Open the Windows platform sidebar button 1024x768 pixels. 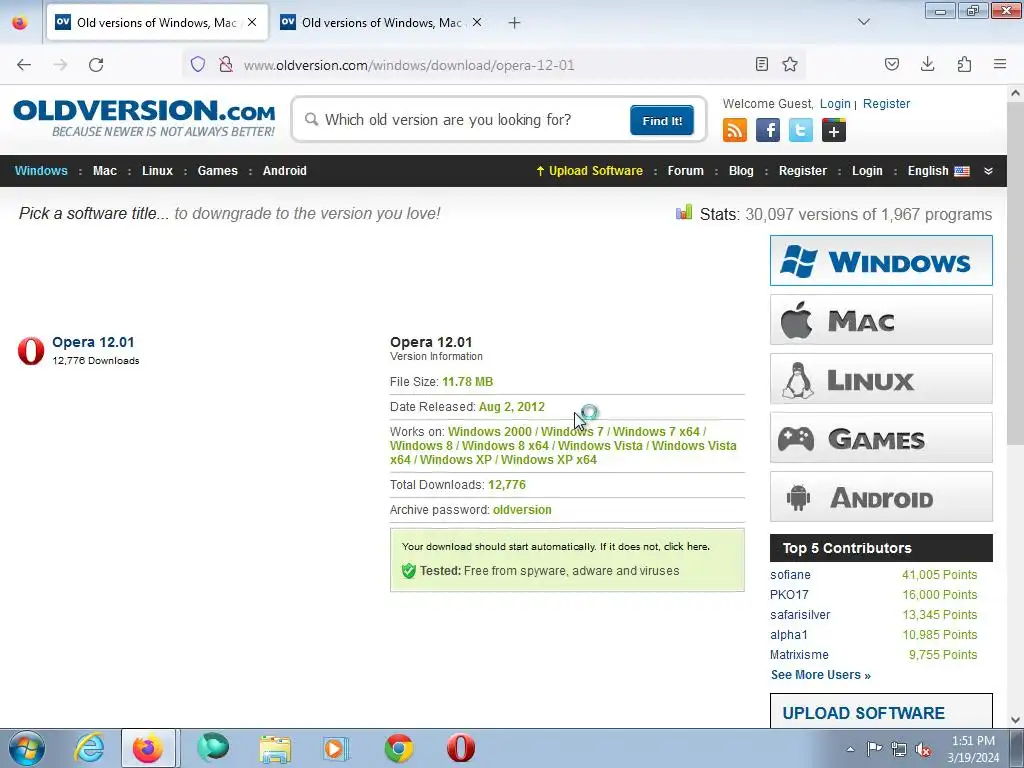[881, 261]
